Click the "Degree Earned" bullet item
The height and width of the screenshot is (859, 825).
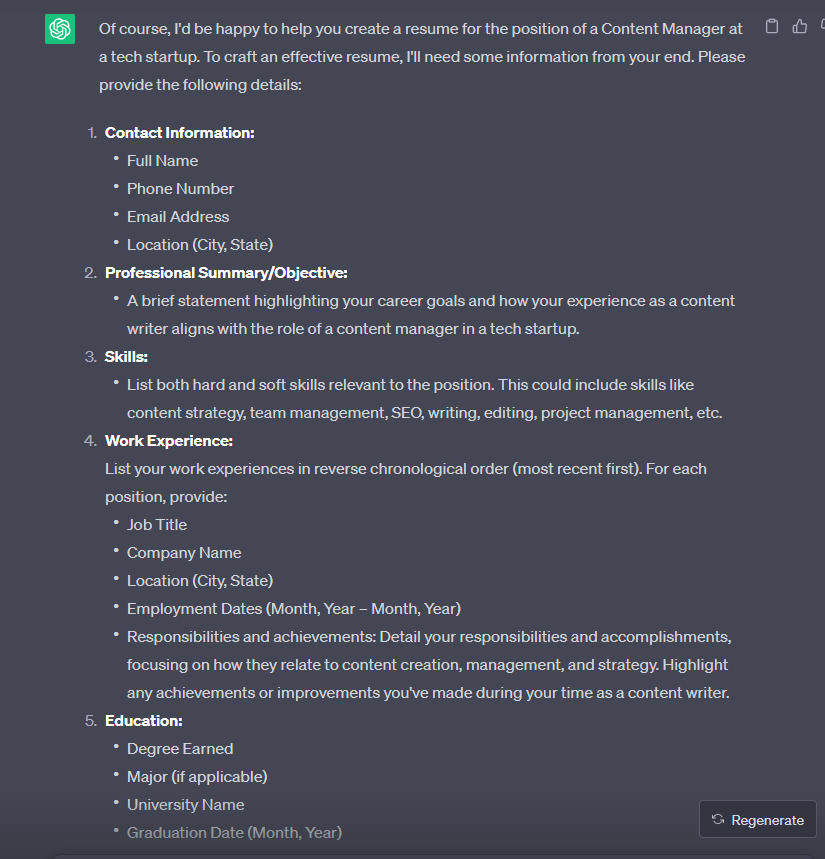[180, 748]
